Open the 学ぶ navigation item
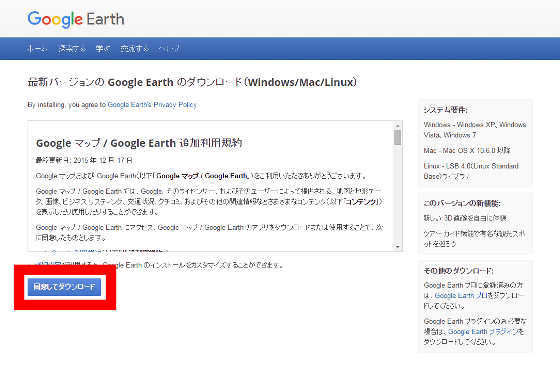560x390 pixels. click(x=103, y=49)
